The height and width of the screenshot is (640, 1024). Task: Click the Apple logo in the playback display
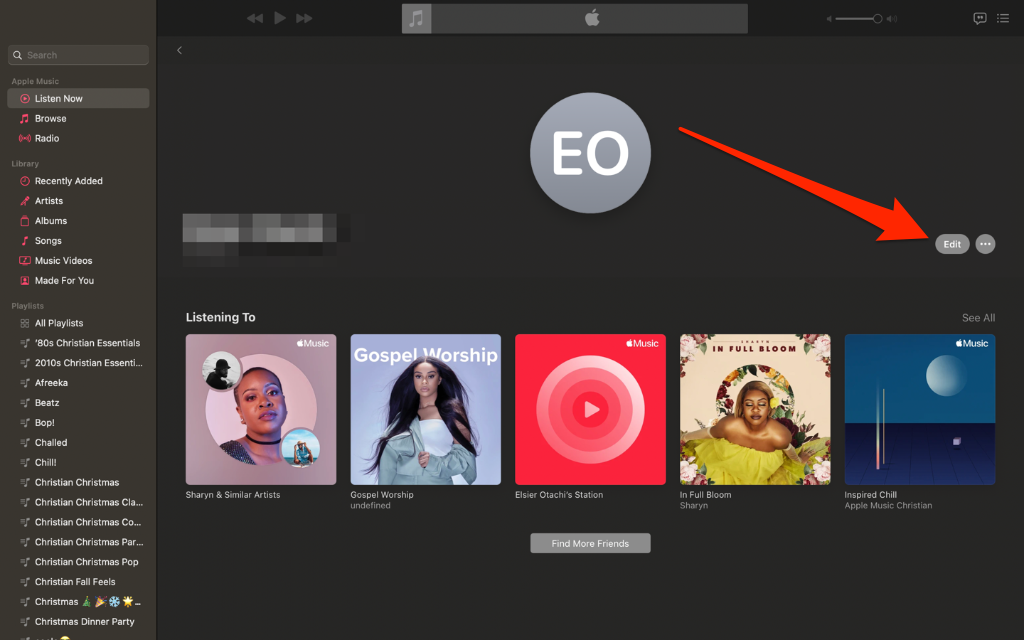pos(592,18)
